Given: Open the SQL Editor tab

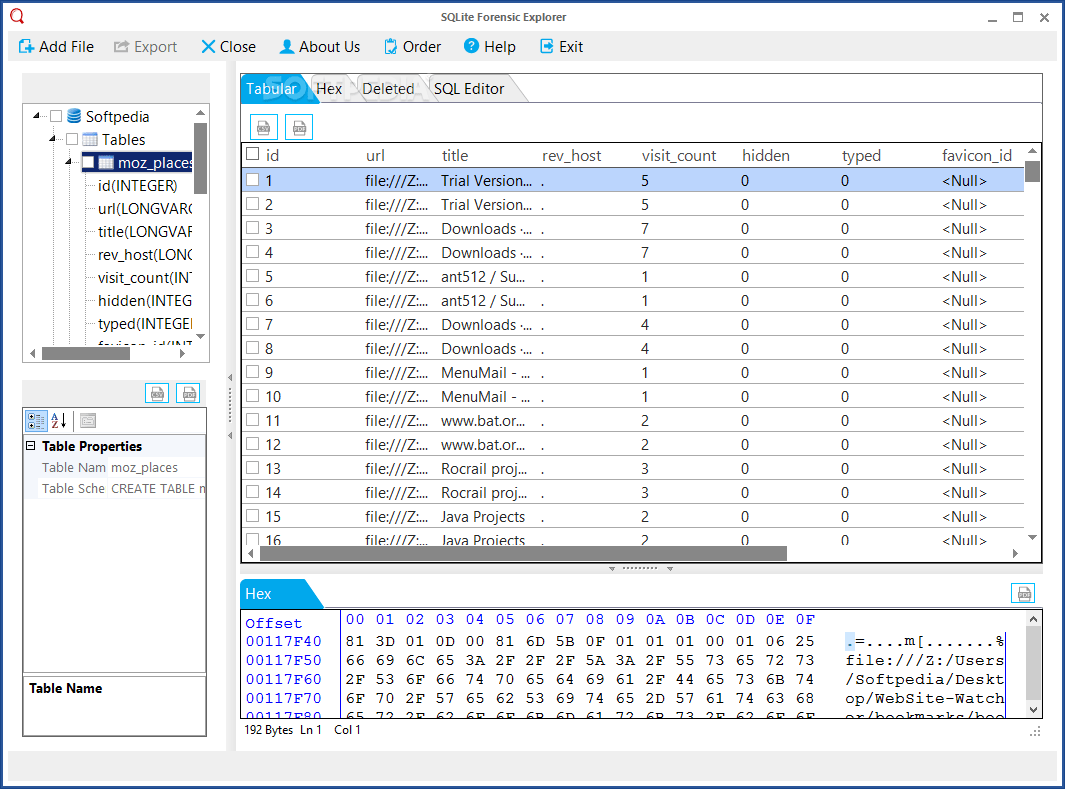Looking at the screenshot, I should pos(471,88).
